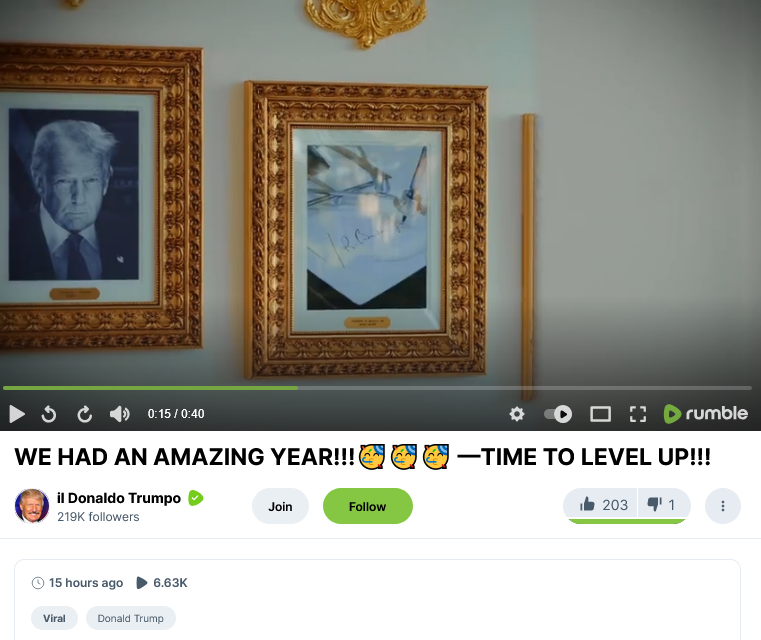Rewind the video using the back-arrow icon

coord(49,414)
